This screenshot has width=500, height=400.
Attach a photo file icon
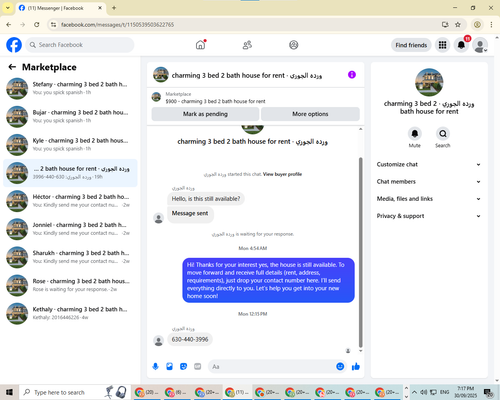pos(169,367)
